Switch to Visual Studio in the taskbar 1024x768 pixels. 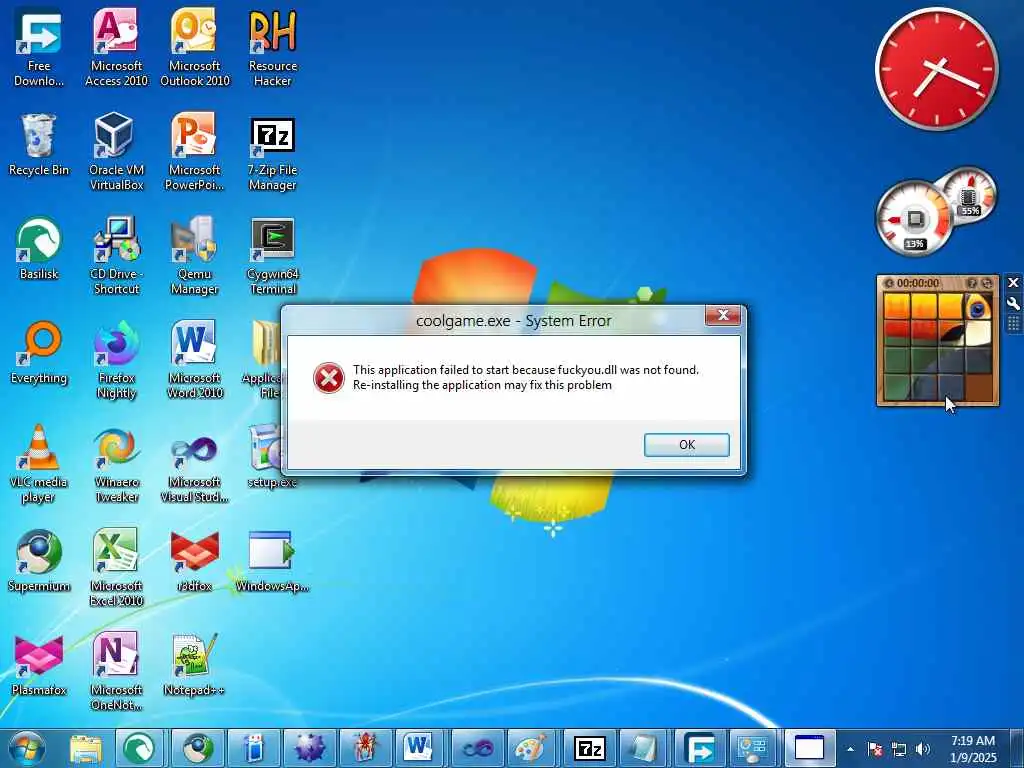476,748
